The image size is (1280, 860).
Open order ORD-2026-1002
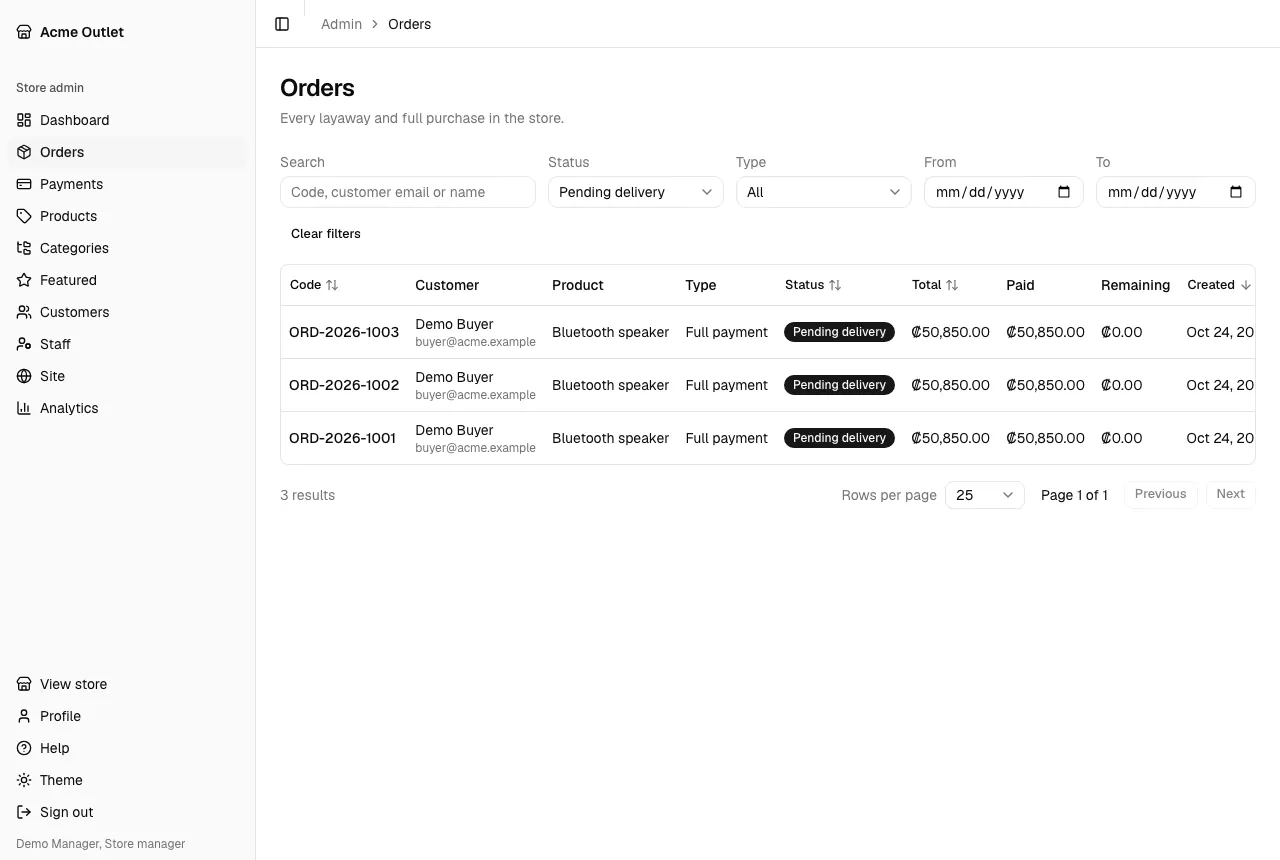(344, 385)
